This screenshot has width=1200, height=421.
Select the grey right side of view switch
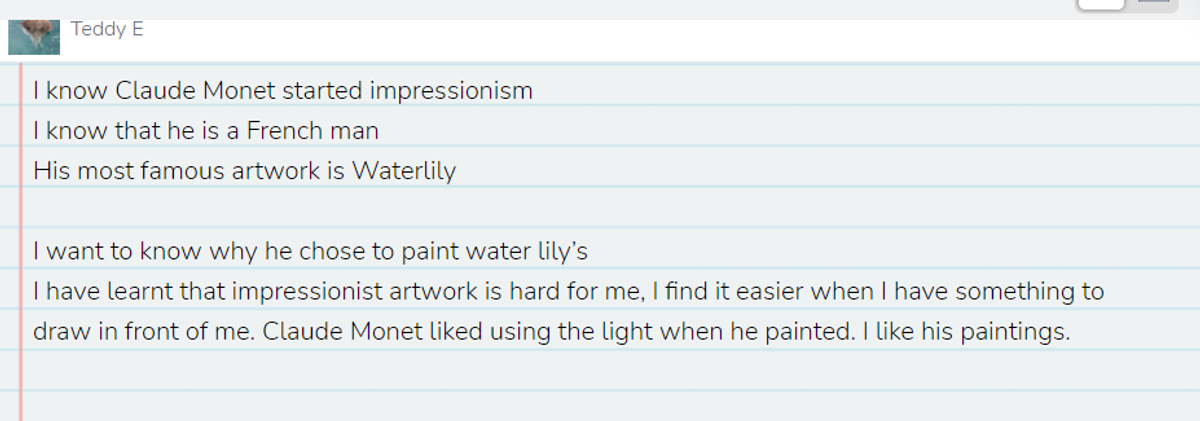coord(1152,4)
